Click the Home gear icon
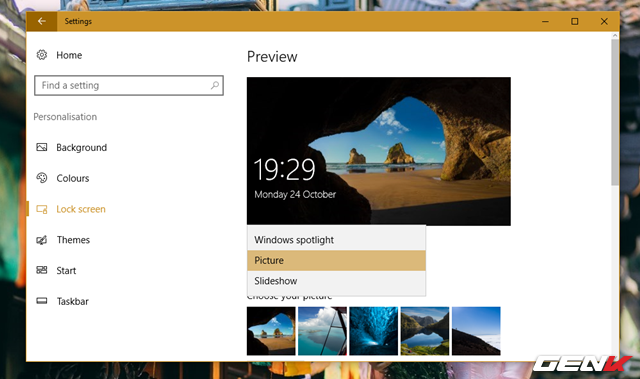The height and width of the screenshot is (379, 640). [42, 55]
